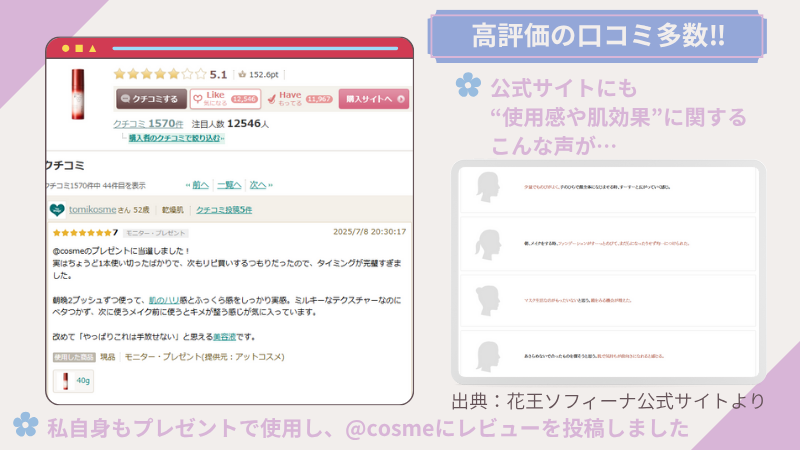Click the 乾燥肌 skin type label
The width and height of the screenshot is (800, 450).
pos(172,210)
